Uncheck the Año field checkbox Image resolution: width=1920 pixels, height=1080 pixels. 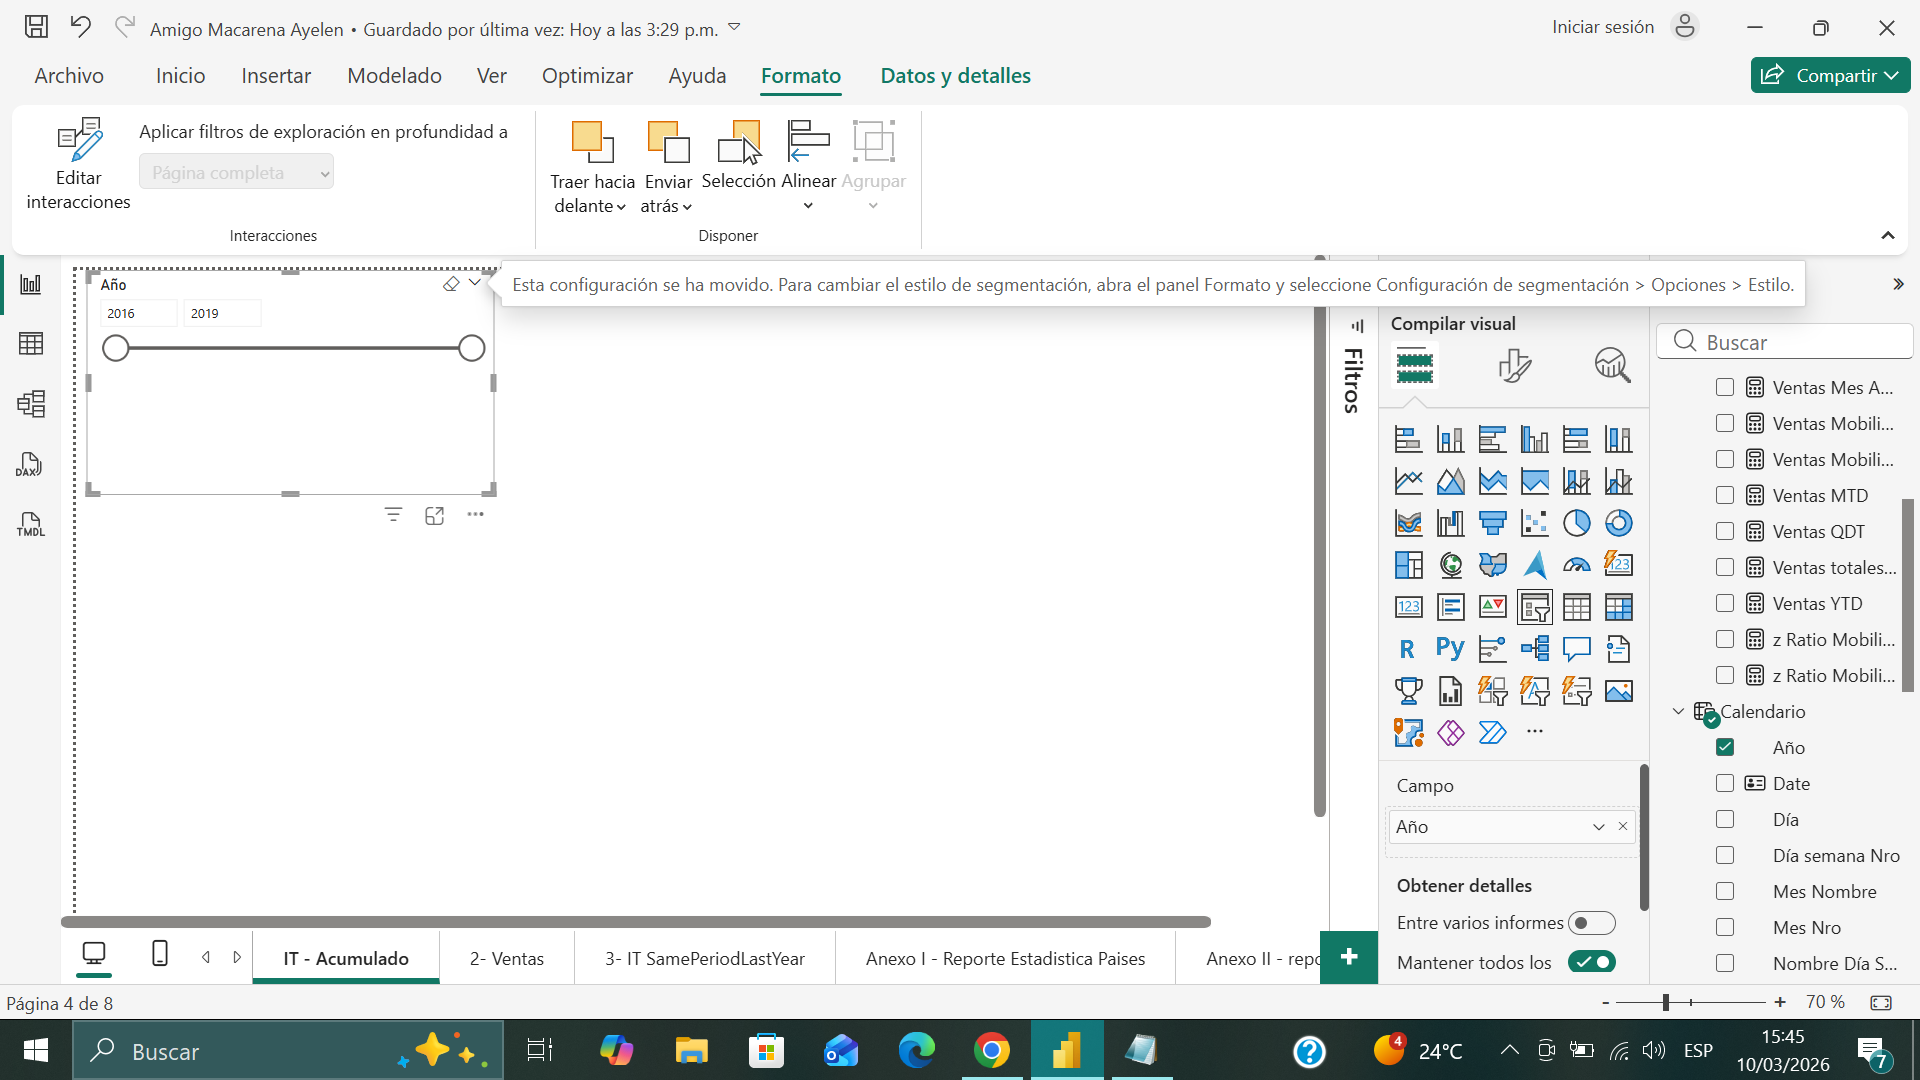pos(1724,747)
